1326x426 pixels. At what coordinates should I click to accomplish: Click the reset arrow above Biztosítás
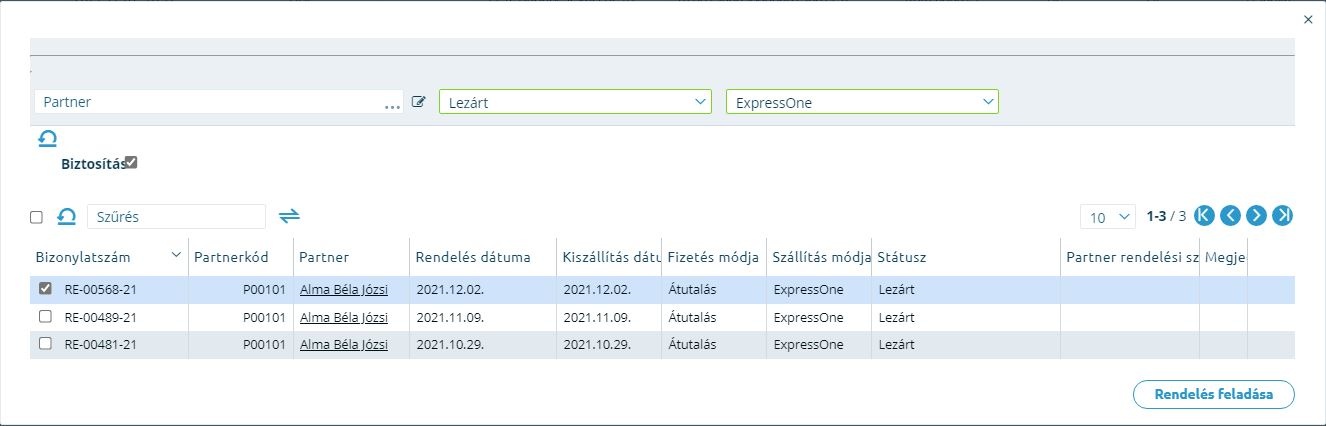click(x=47, y=139)
